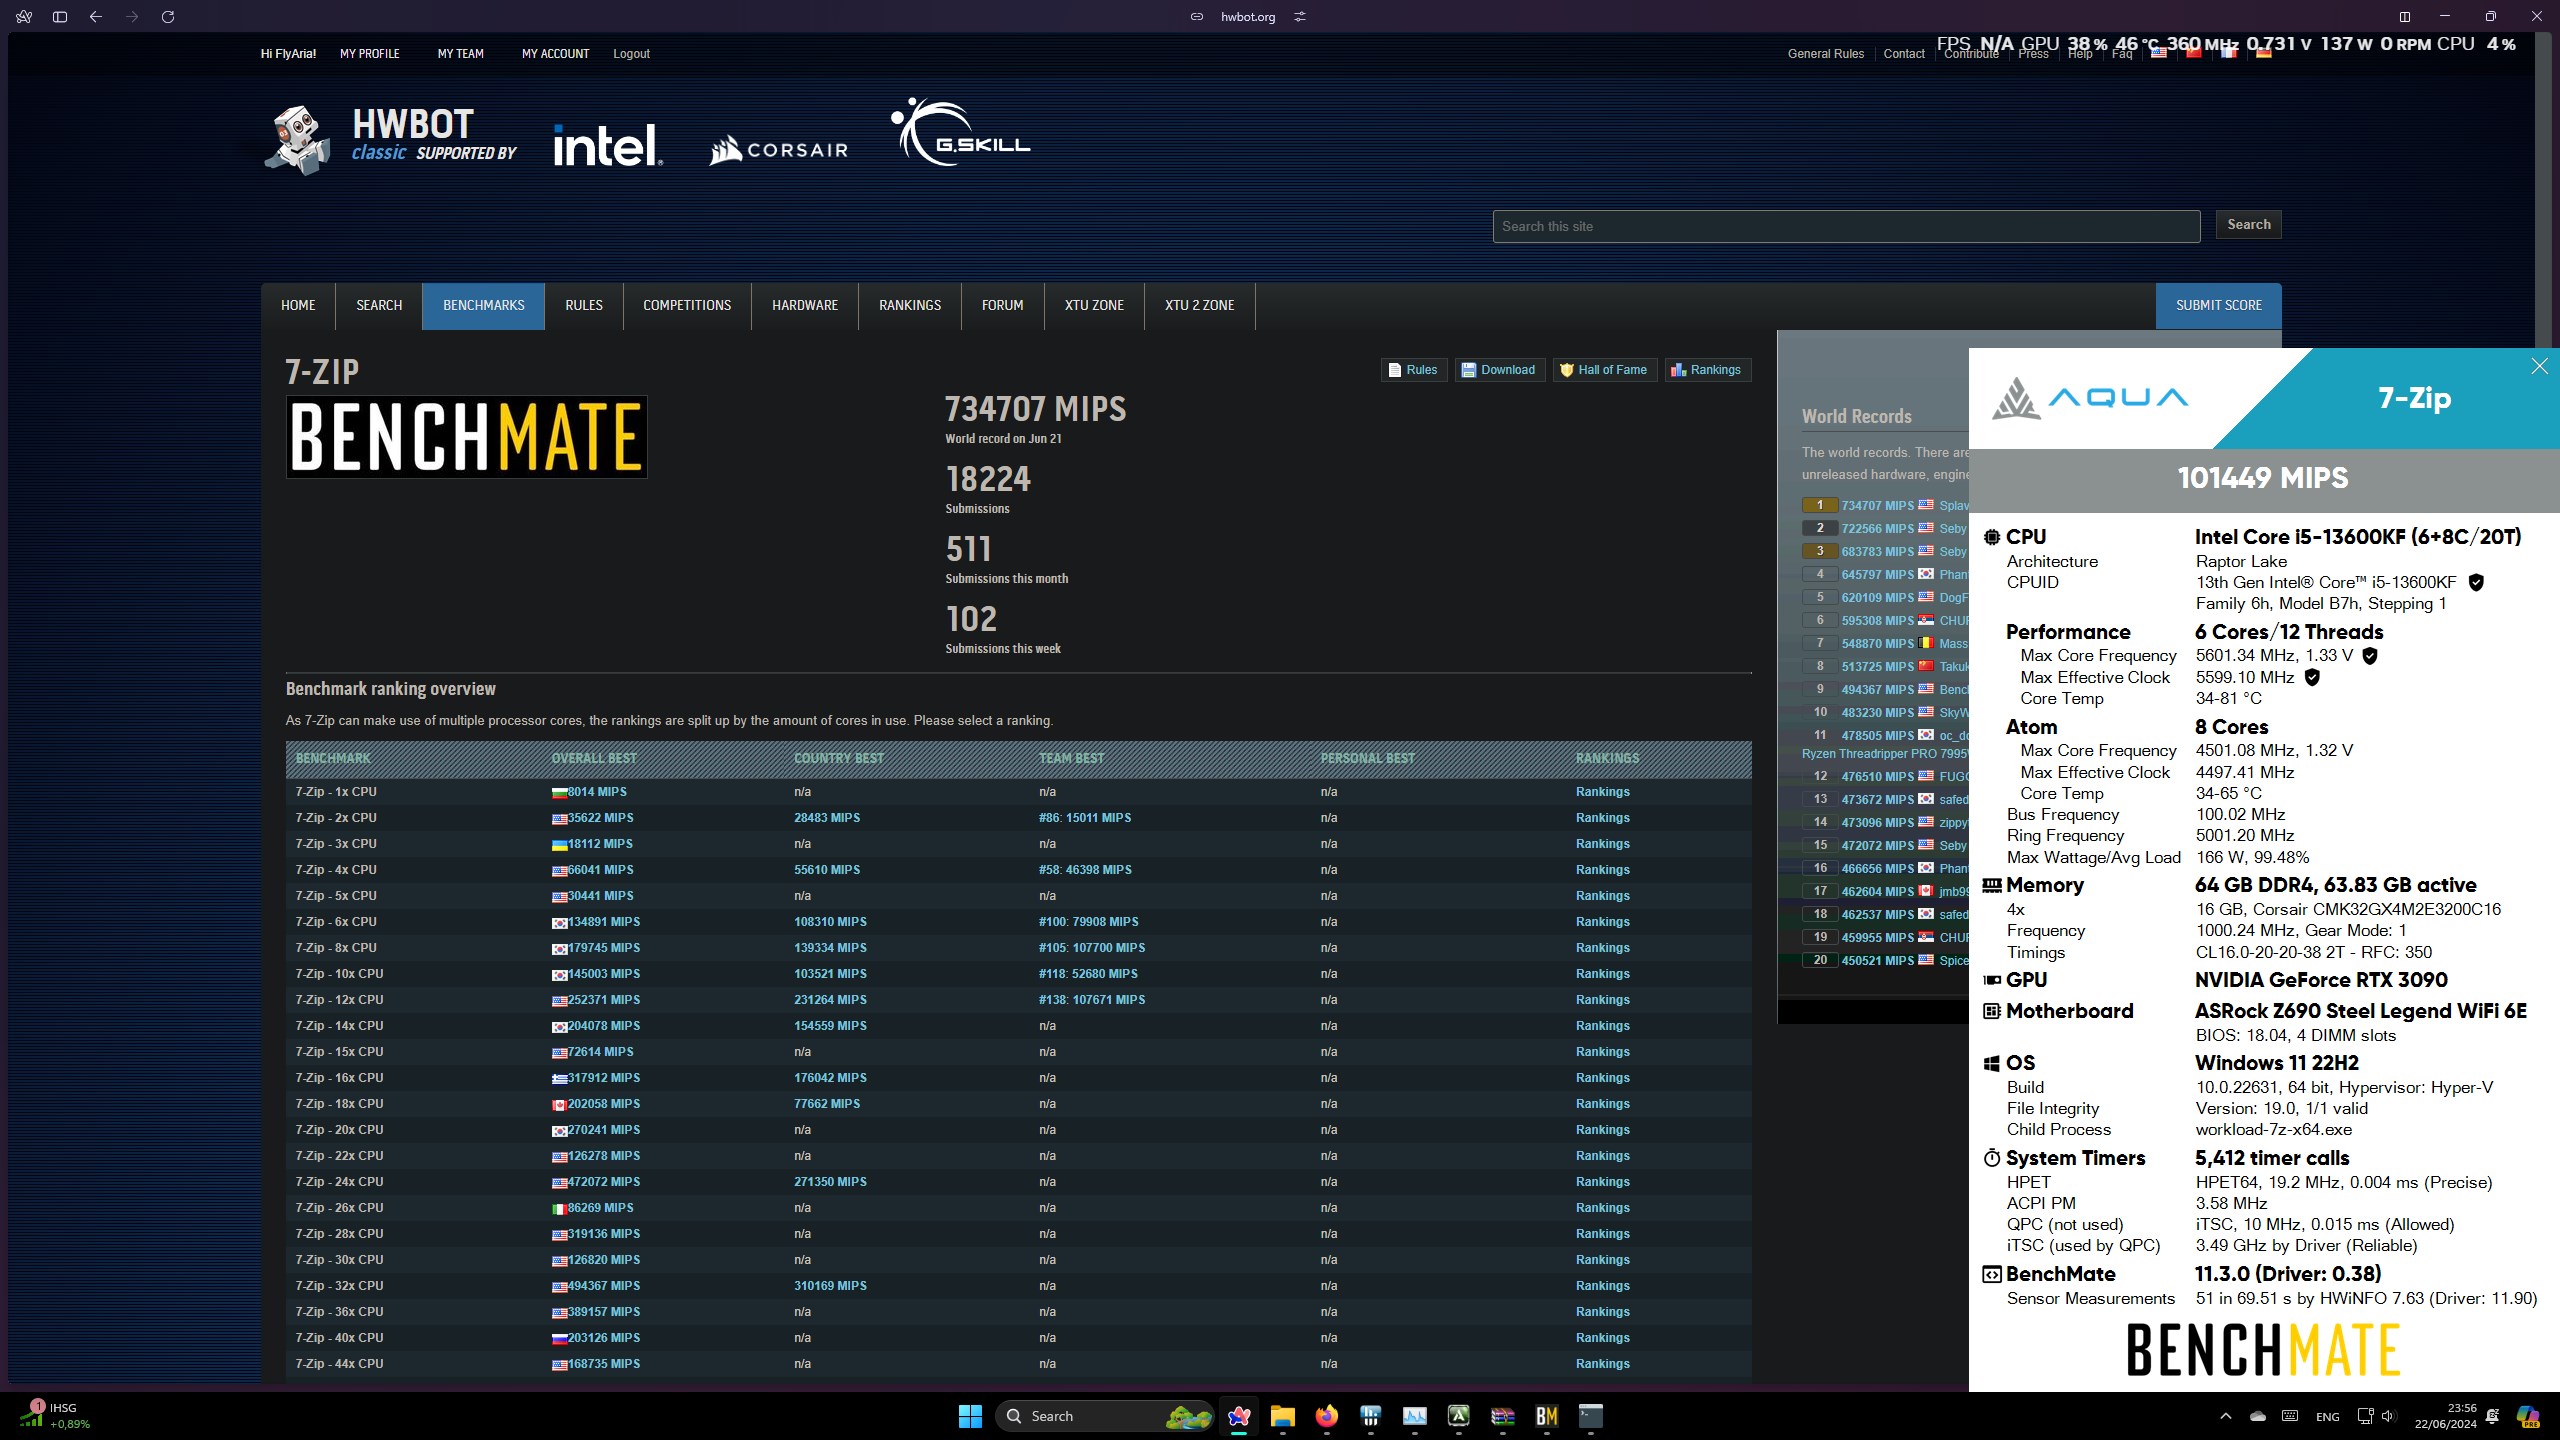Viewport: 2560px width, 1440px height.
Task: Open 7-Zip - 1x CPU overall best 8014 MIPS
Action: tap(597, 792)
